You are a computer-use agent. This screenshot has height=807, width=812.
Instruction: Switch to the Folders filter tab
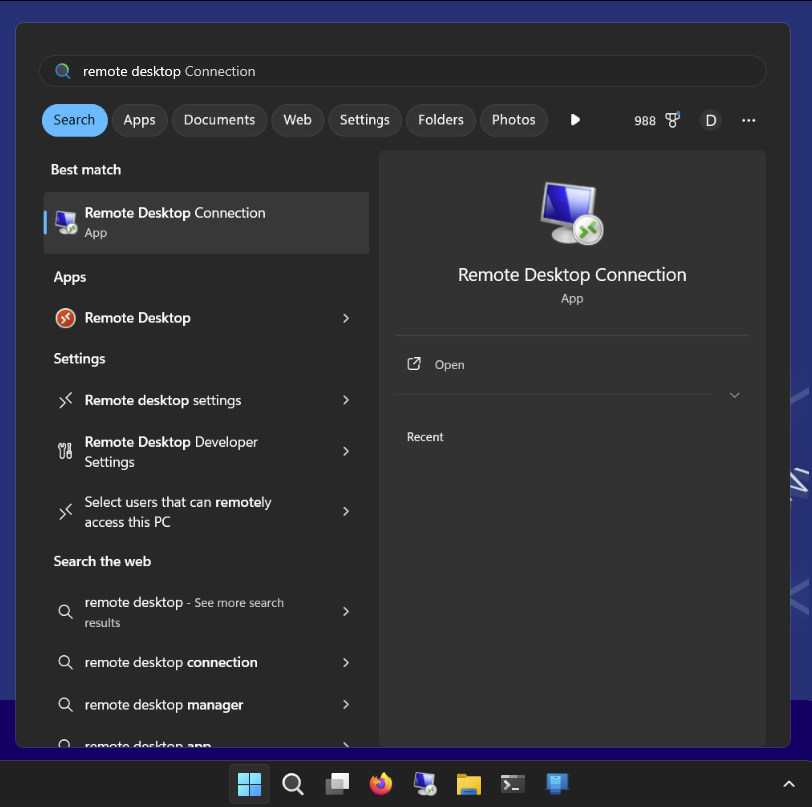pyautogui.click(x=441, y=120)
